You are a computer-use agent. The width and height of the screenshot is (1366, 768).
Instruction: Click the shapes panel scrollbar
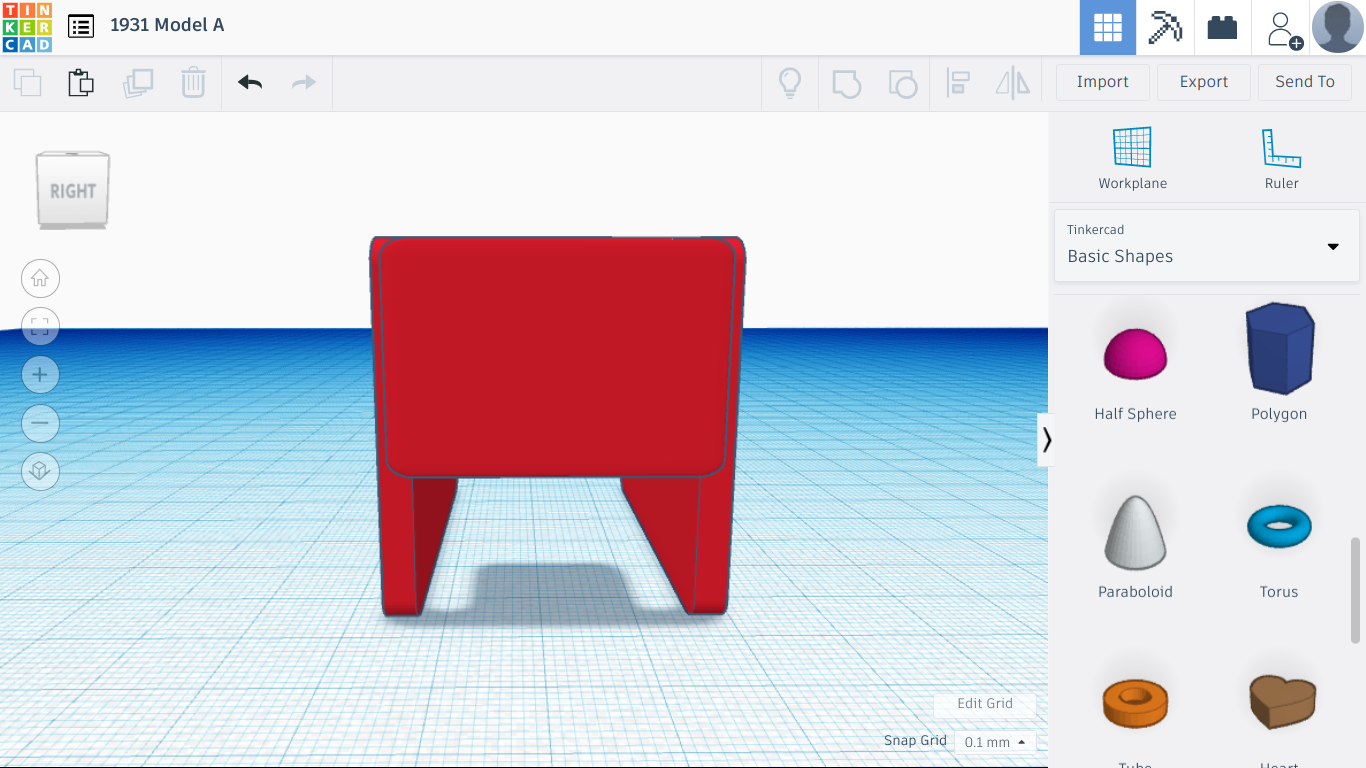click(x=1355, y=590)
